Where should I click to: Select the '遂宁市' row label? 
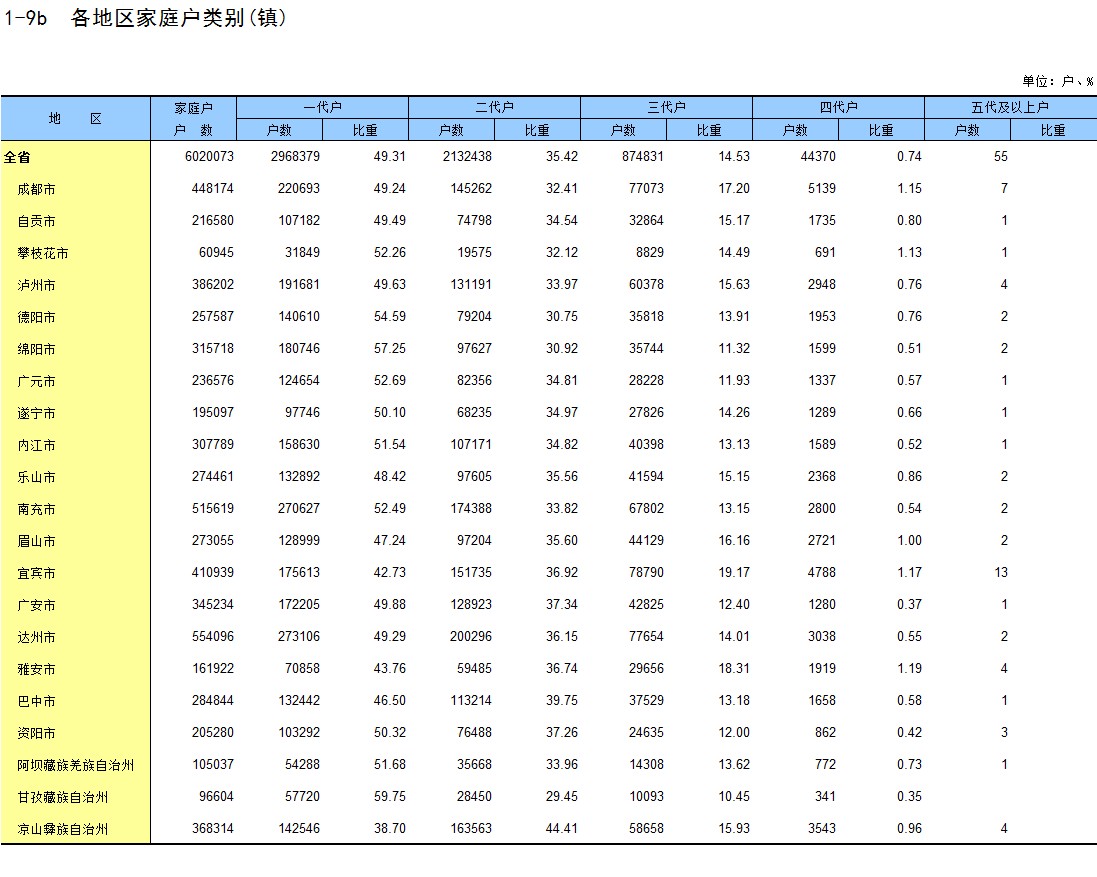point(36,413)
